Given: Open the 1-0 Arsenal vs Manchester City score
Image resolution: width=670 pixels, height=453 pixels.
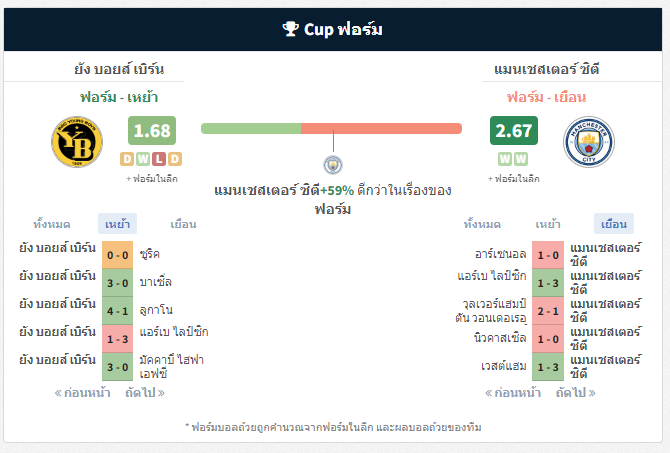Looking at the screenshot, I should [548, 255].
